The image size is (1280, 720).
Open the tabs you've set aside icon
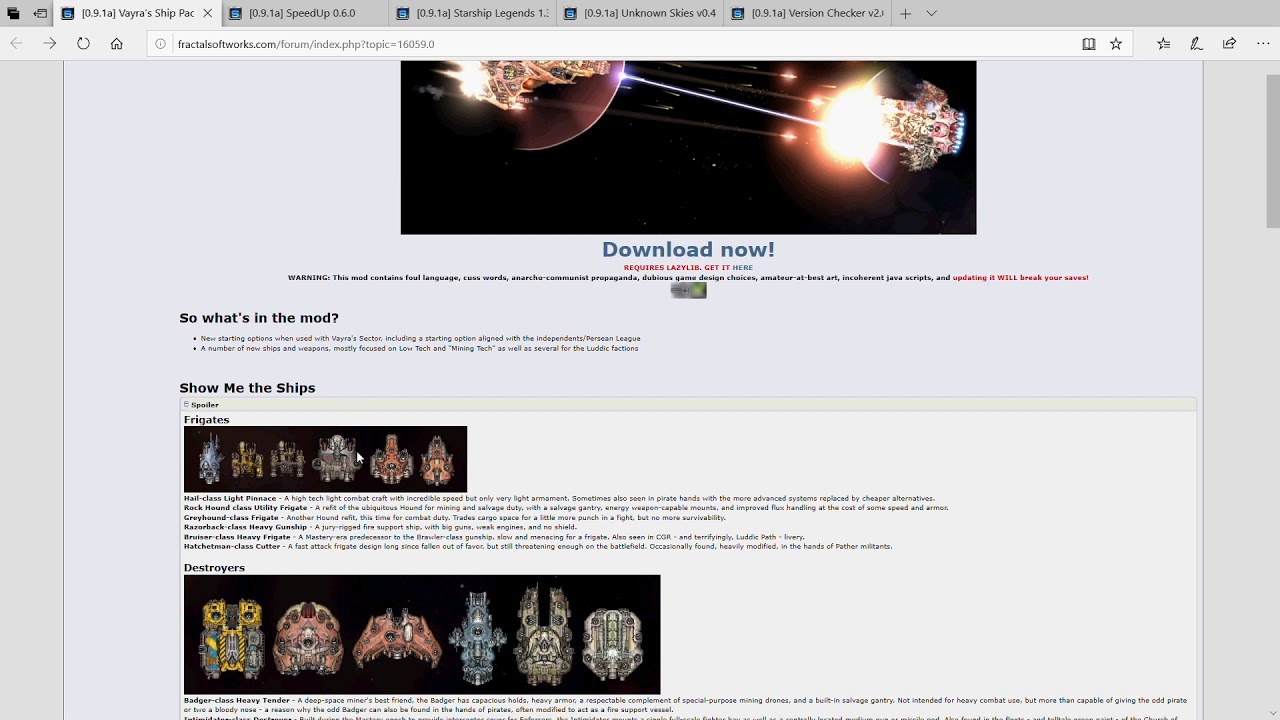point(13,14)
